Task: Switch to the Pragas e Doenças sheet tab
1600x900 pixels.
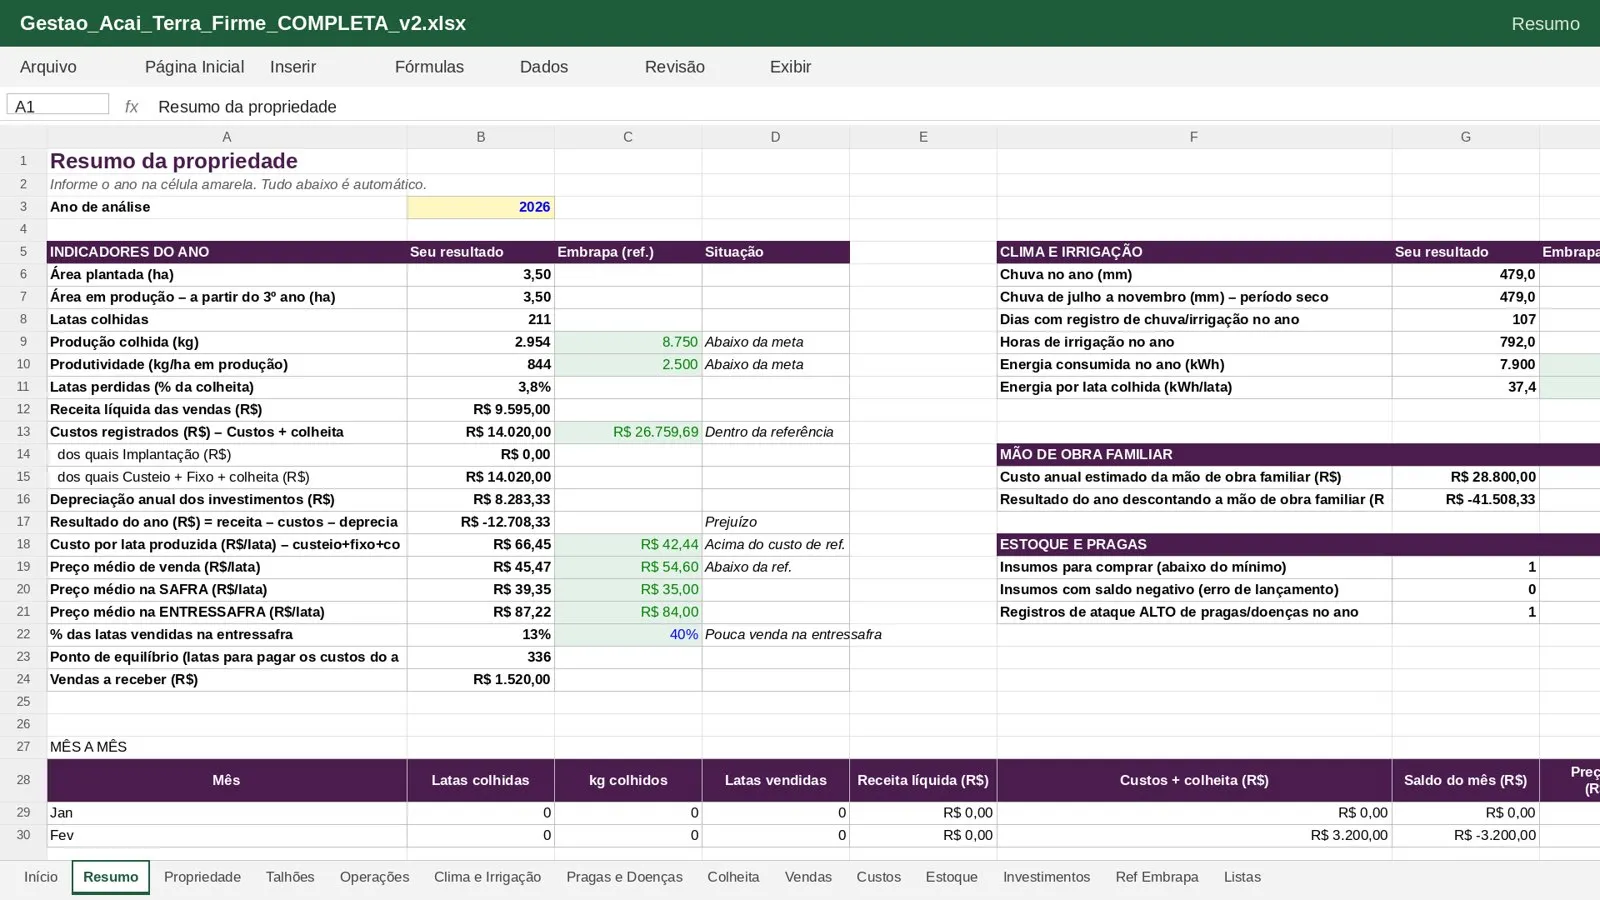Action: pos(624,877)
